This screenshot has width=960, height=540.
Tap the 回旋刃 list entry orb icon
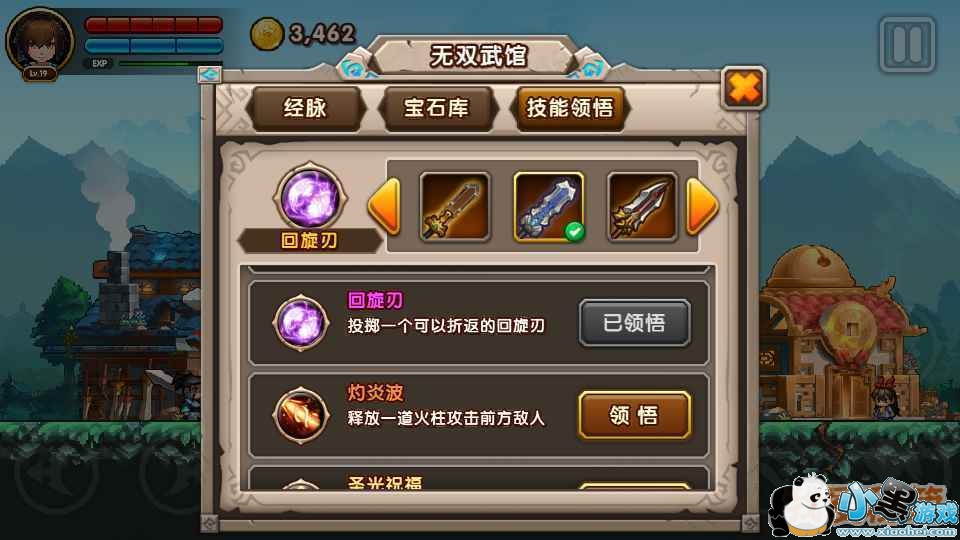(301, 322)
